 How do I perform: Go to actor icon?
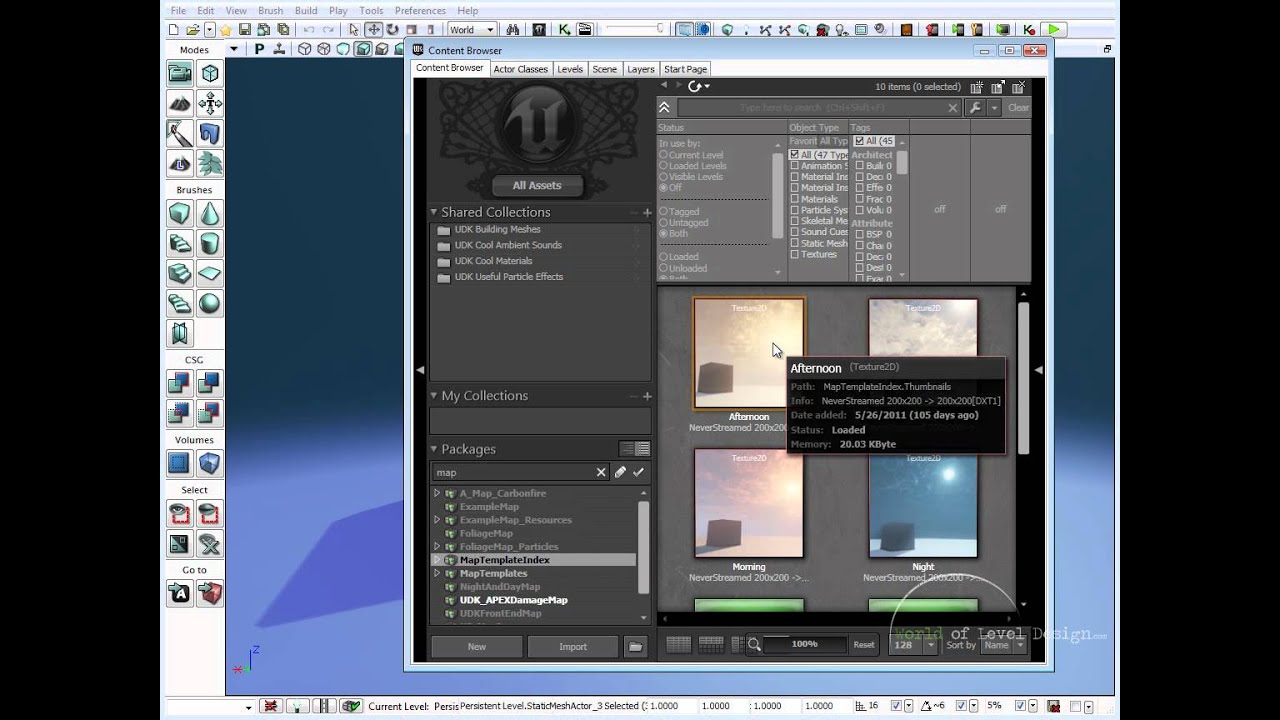pyautogui.click(x=179, y=593)
